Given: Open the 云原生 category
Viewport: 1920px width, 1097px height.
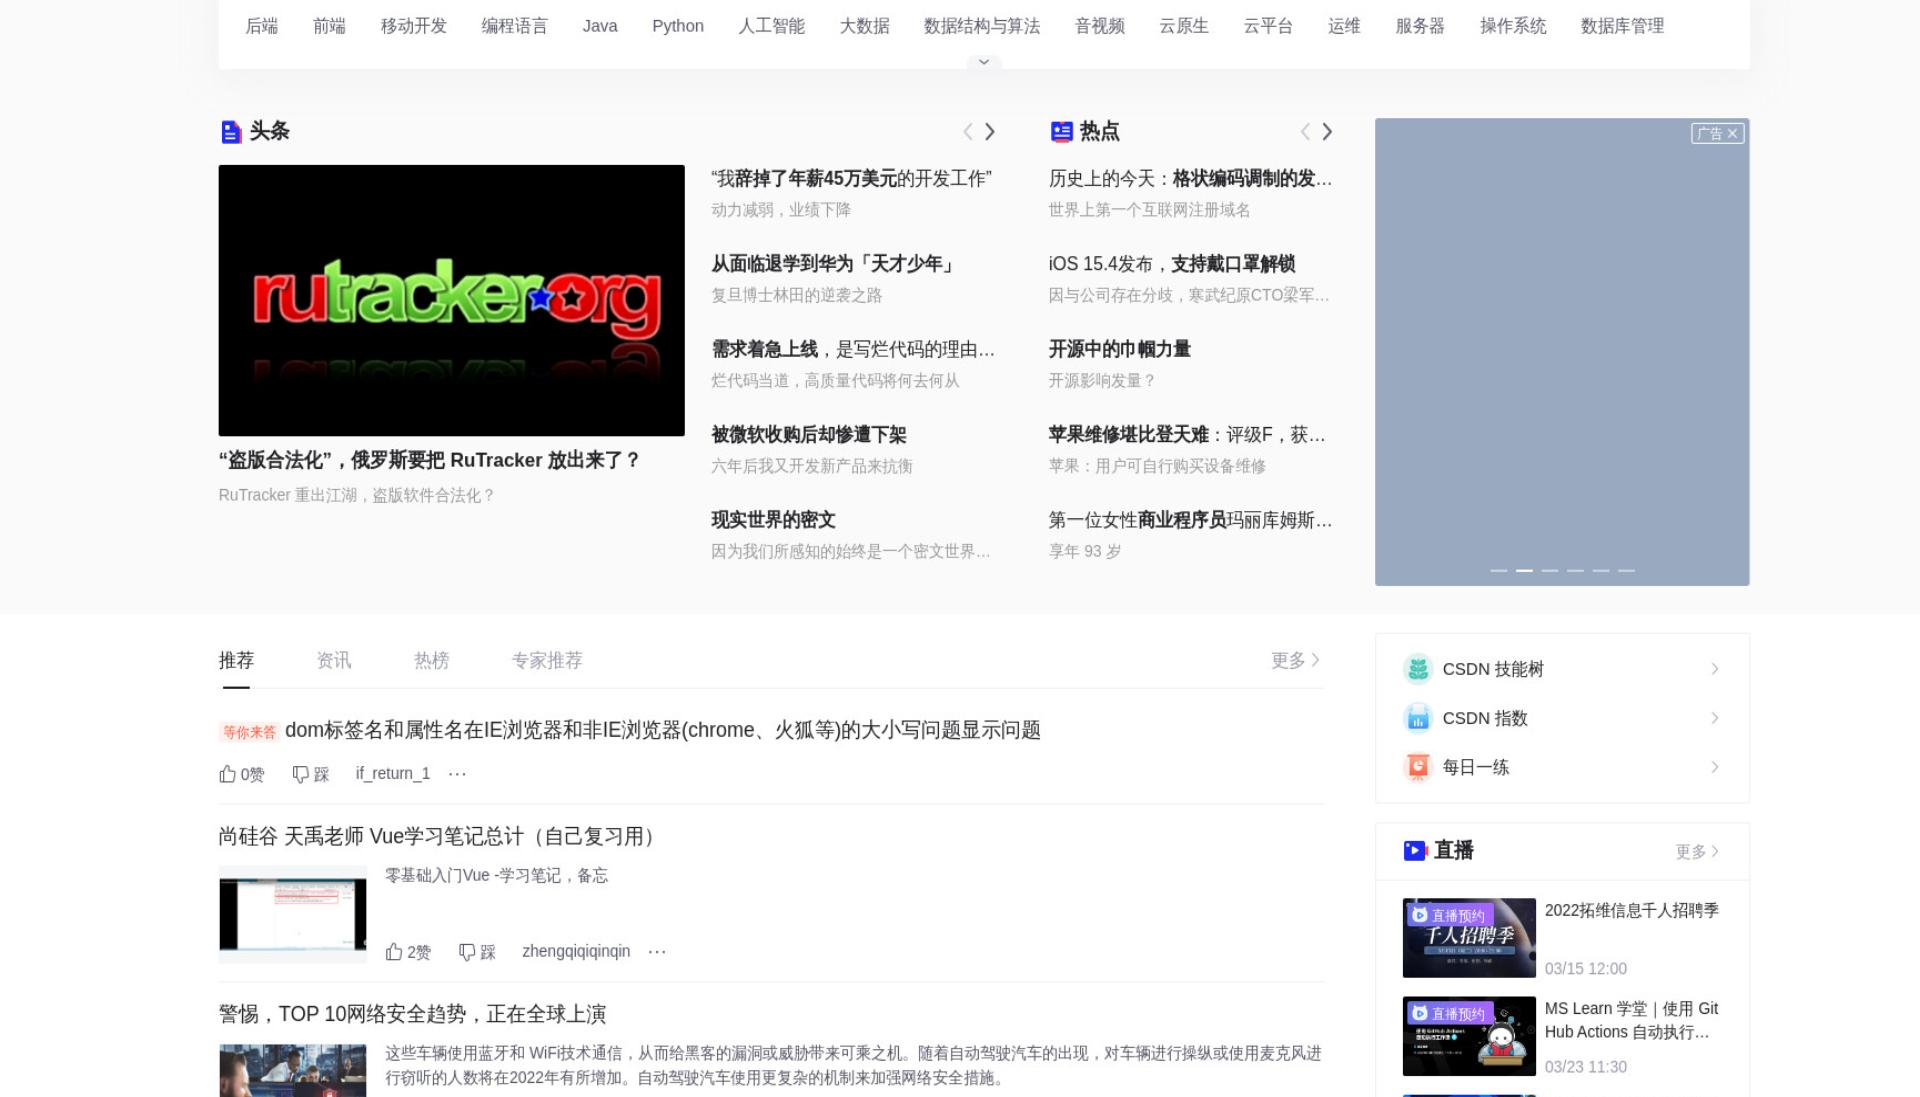Looking at the screenshot, I should point(1184,26).
